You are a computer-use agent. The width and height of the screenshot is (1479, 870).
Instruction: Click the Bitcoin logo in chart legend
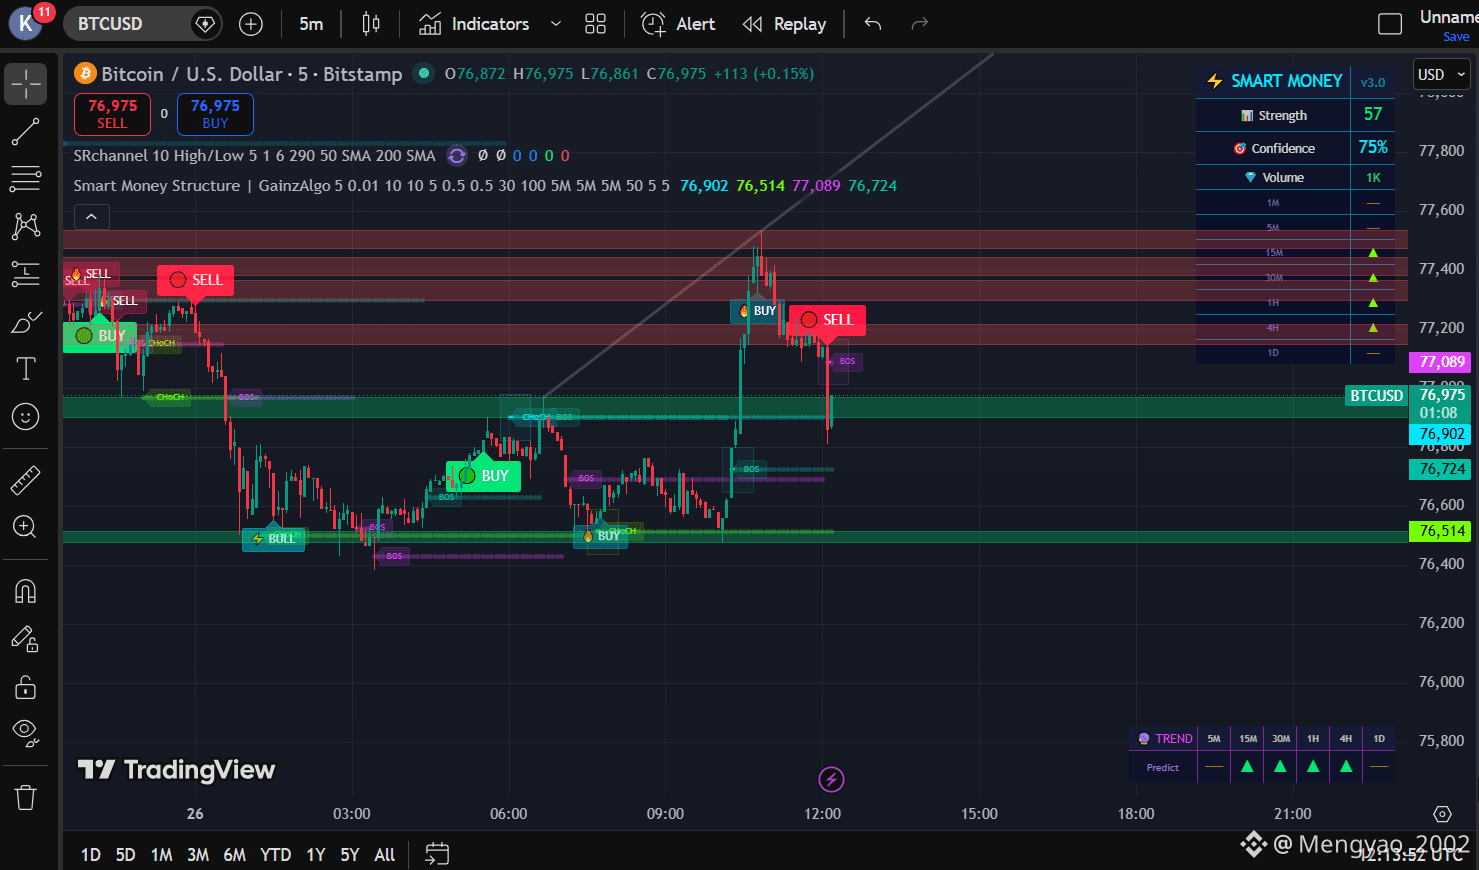pyautogui.click(x=85, y=74)
